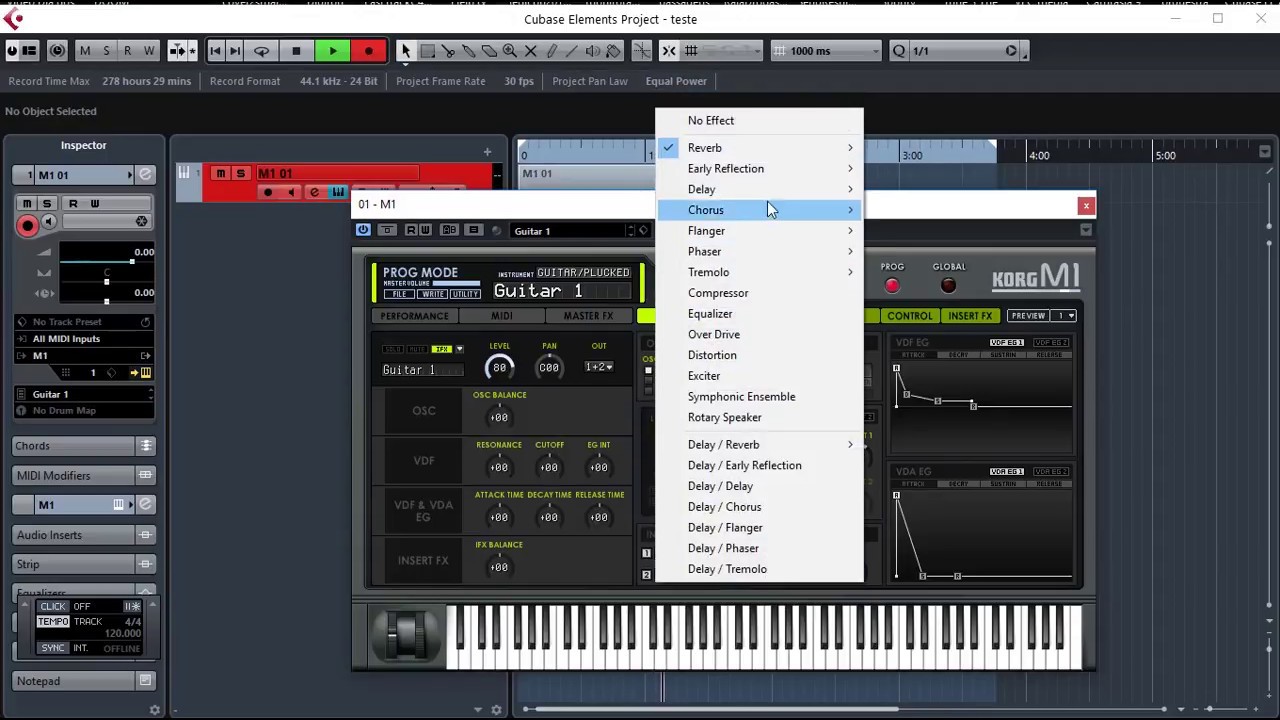Stop playback with the Stop button
The width and height of the screenshot is (1280, 720).
(x=296, y=51)
